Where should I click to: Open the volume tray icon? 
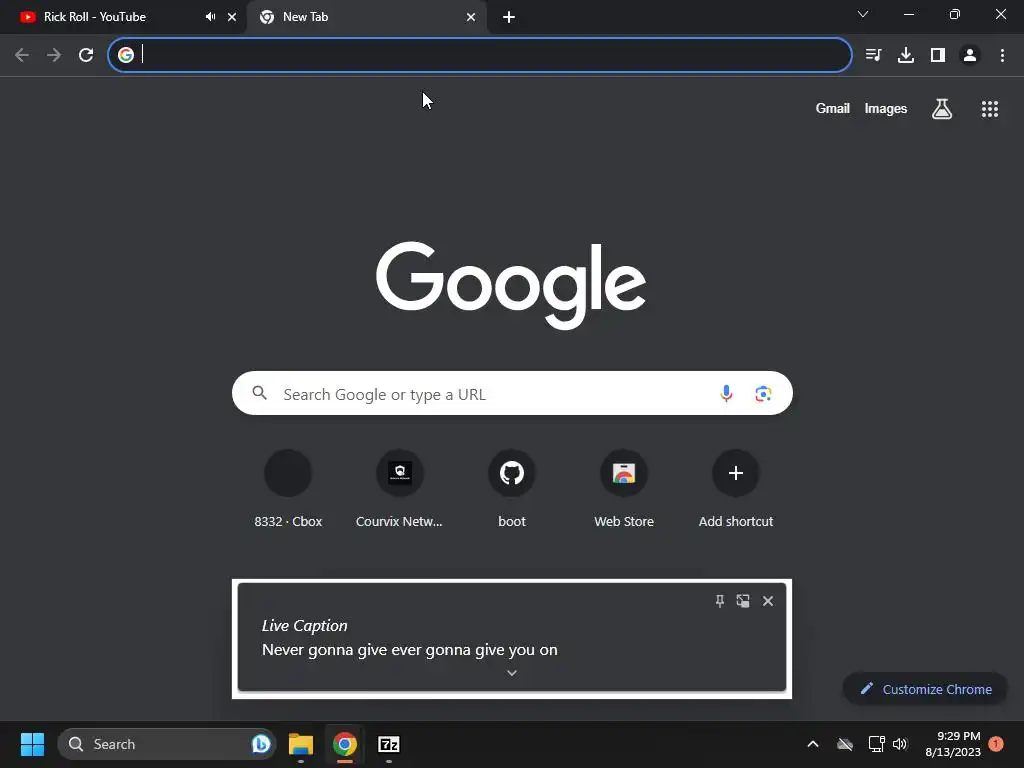(900, 744)
